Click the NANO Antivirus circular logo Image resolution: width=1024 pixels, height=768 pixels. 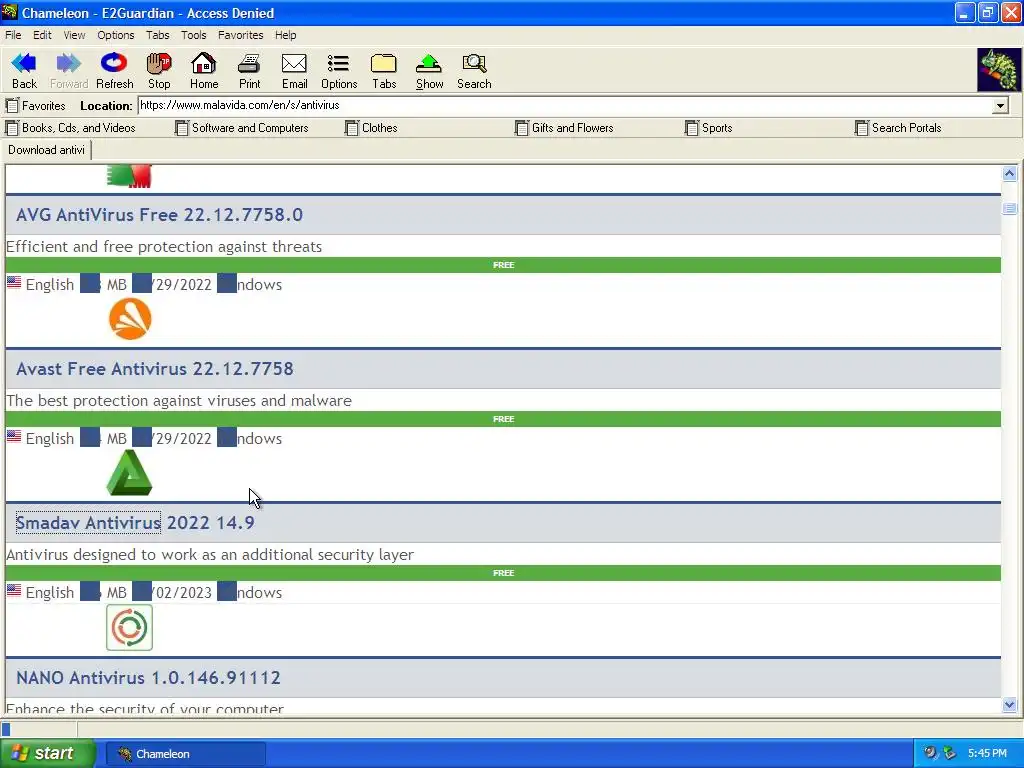click(129, 628)
